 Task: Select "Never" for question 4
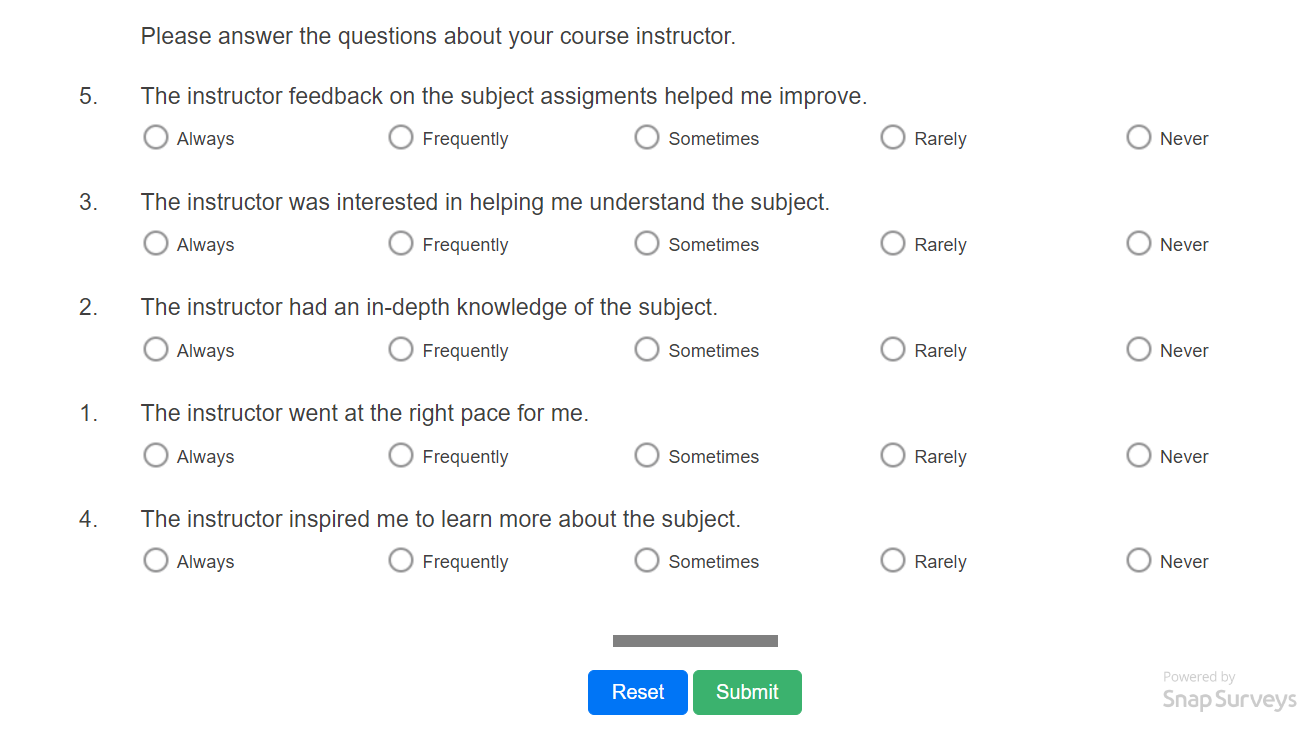[x=1138, y=560]
